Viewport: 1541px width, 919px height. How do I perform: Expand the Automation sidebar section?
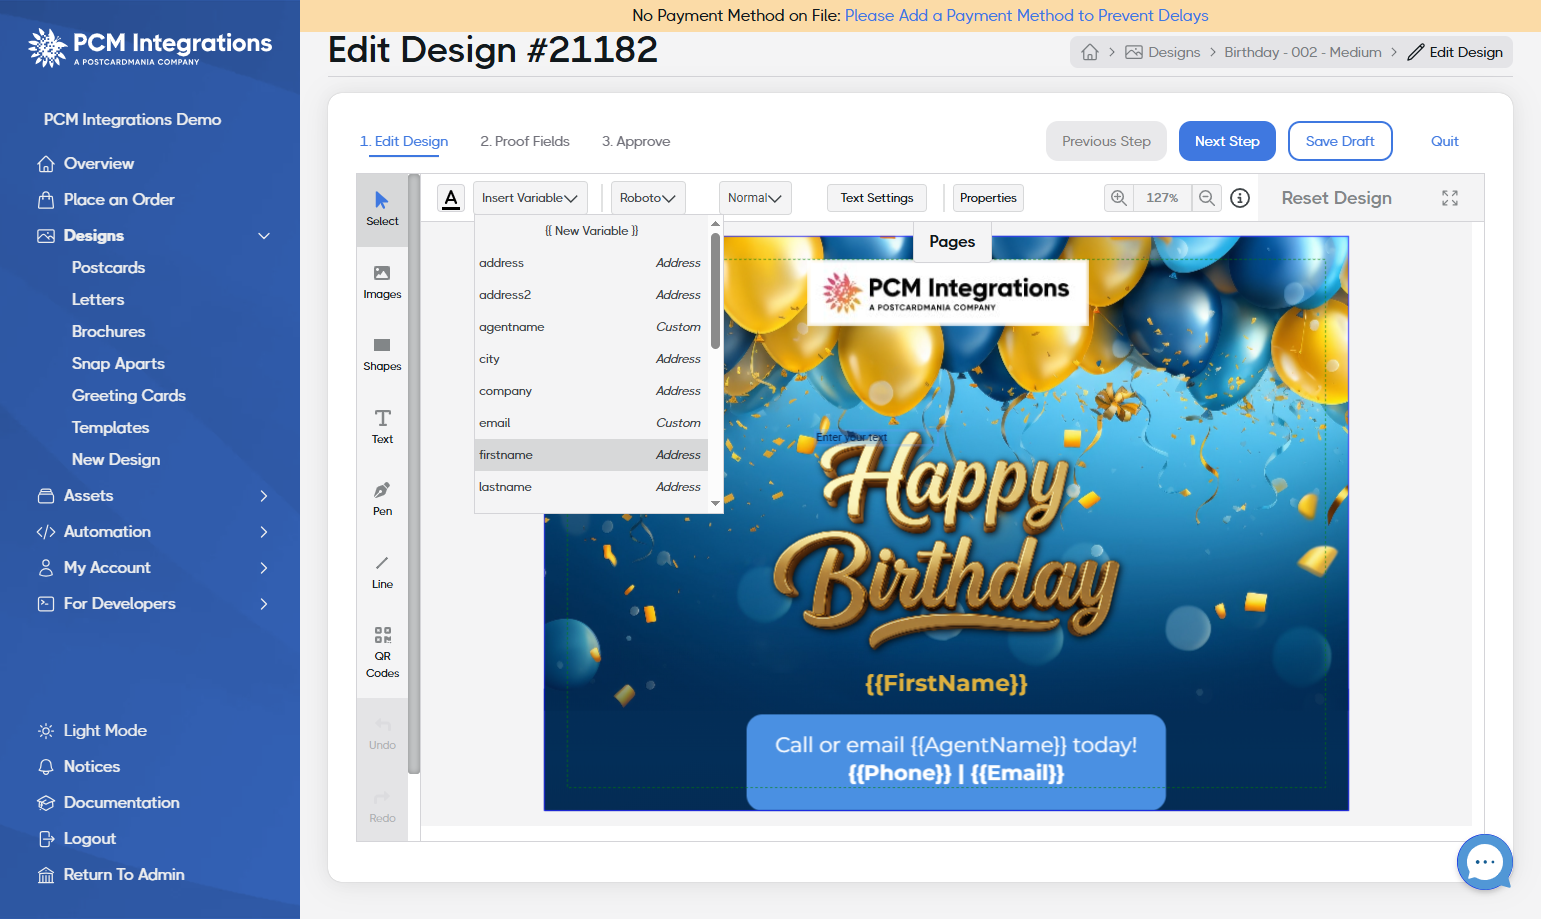[x=264, y=532]
